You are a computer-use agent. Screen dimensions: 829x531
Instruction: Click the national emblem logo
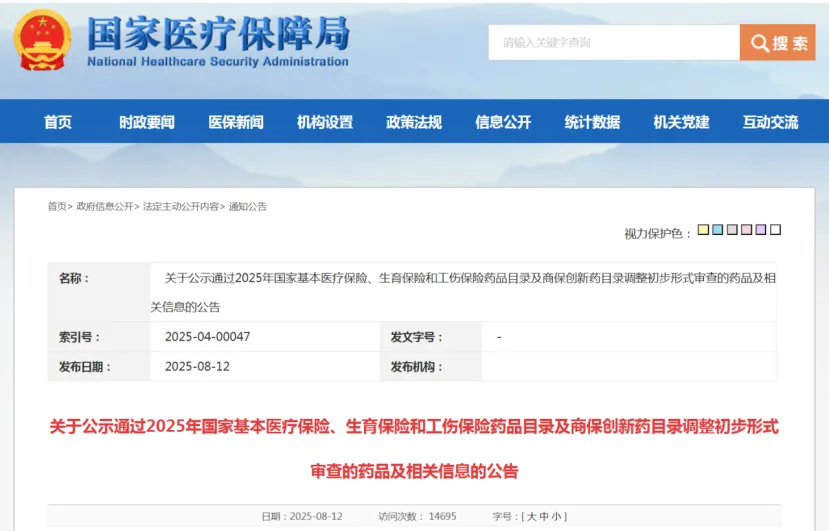coord(41,40)
